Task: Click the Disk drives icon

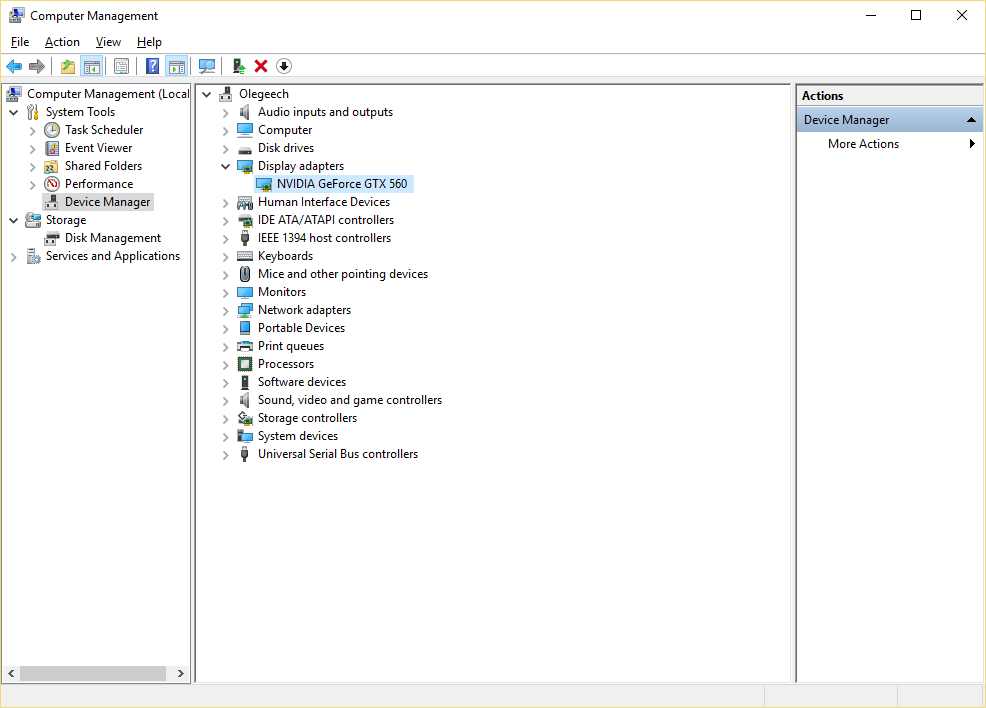Action: [x=245, y=149]
